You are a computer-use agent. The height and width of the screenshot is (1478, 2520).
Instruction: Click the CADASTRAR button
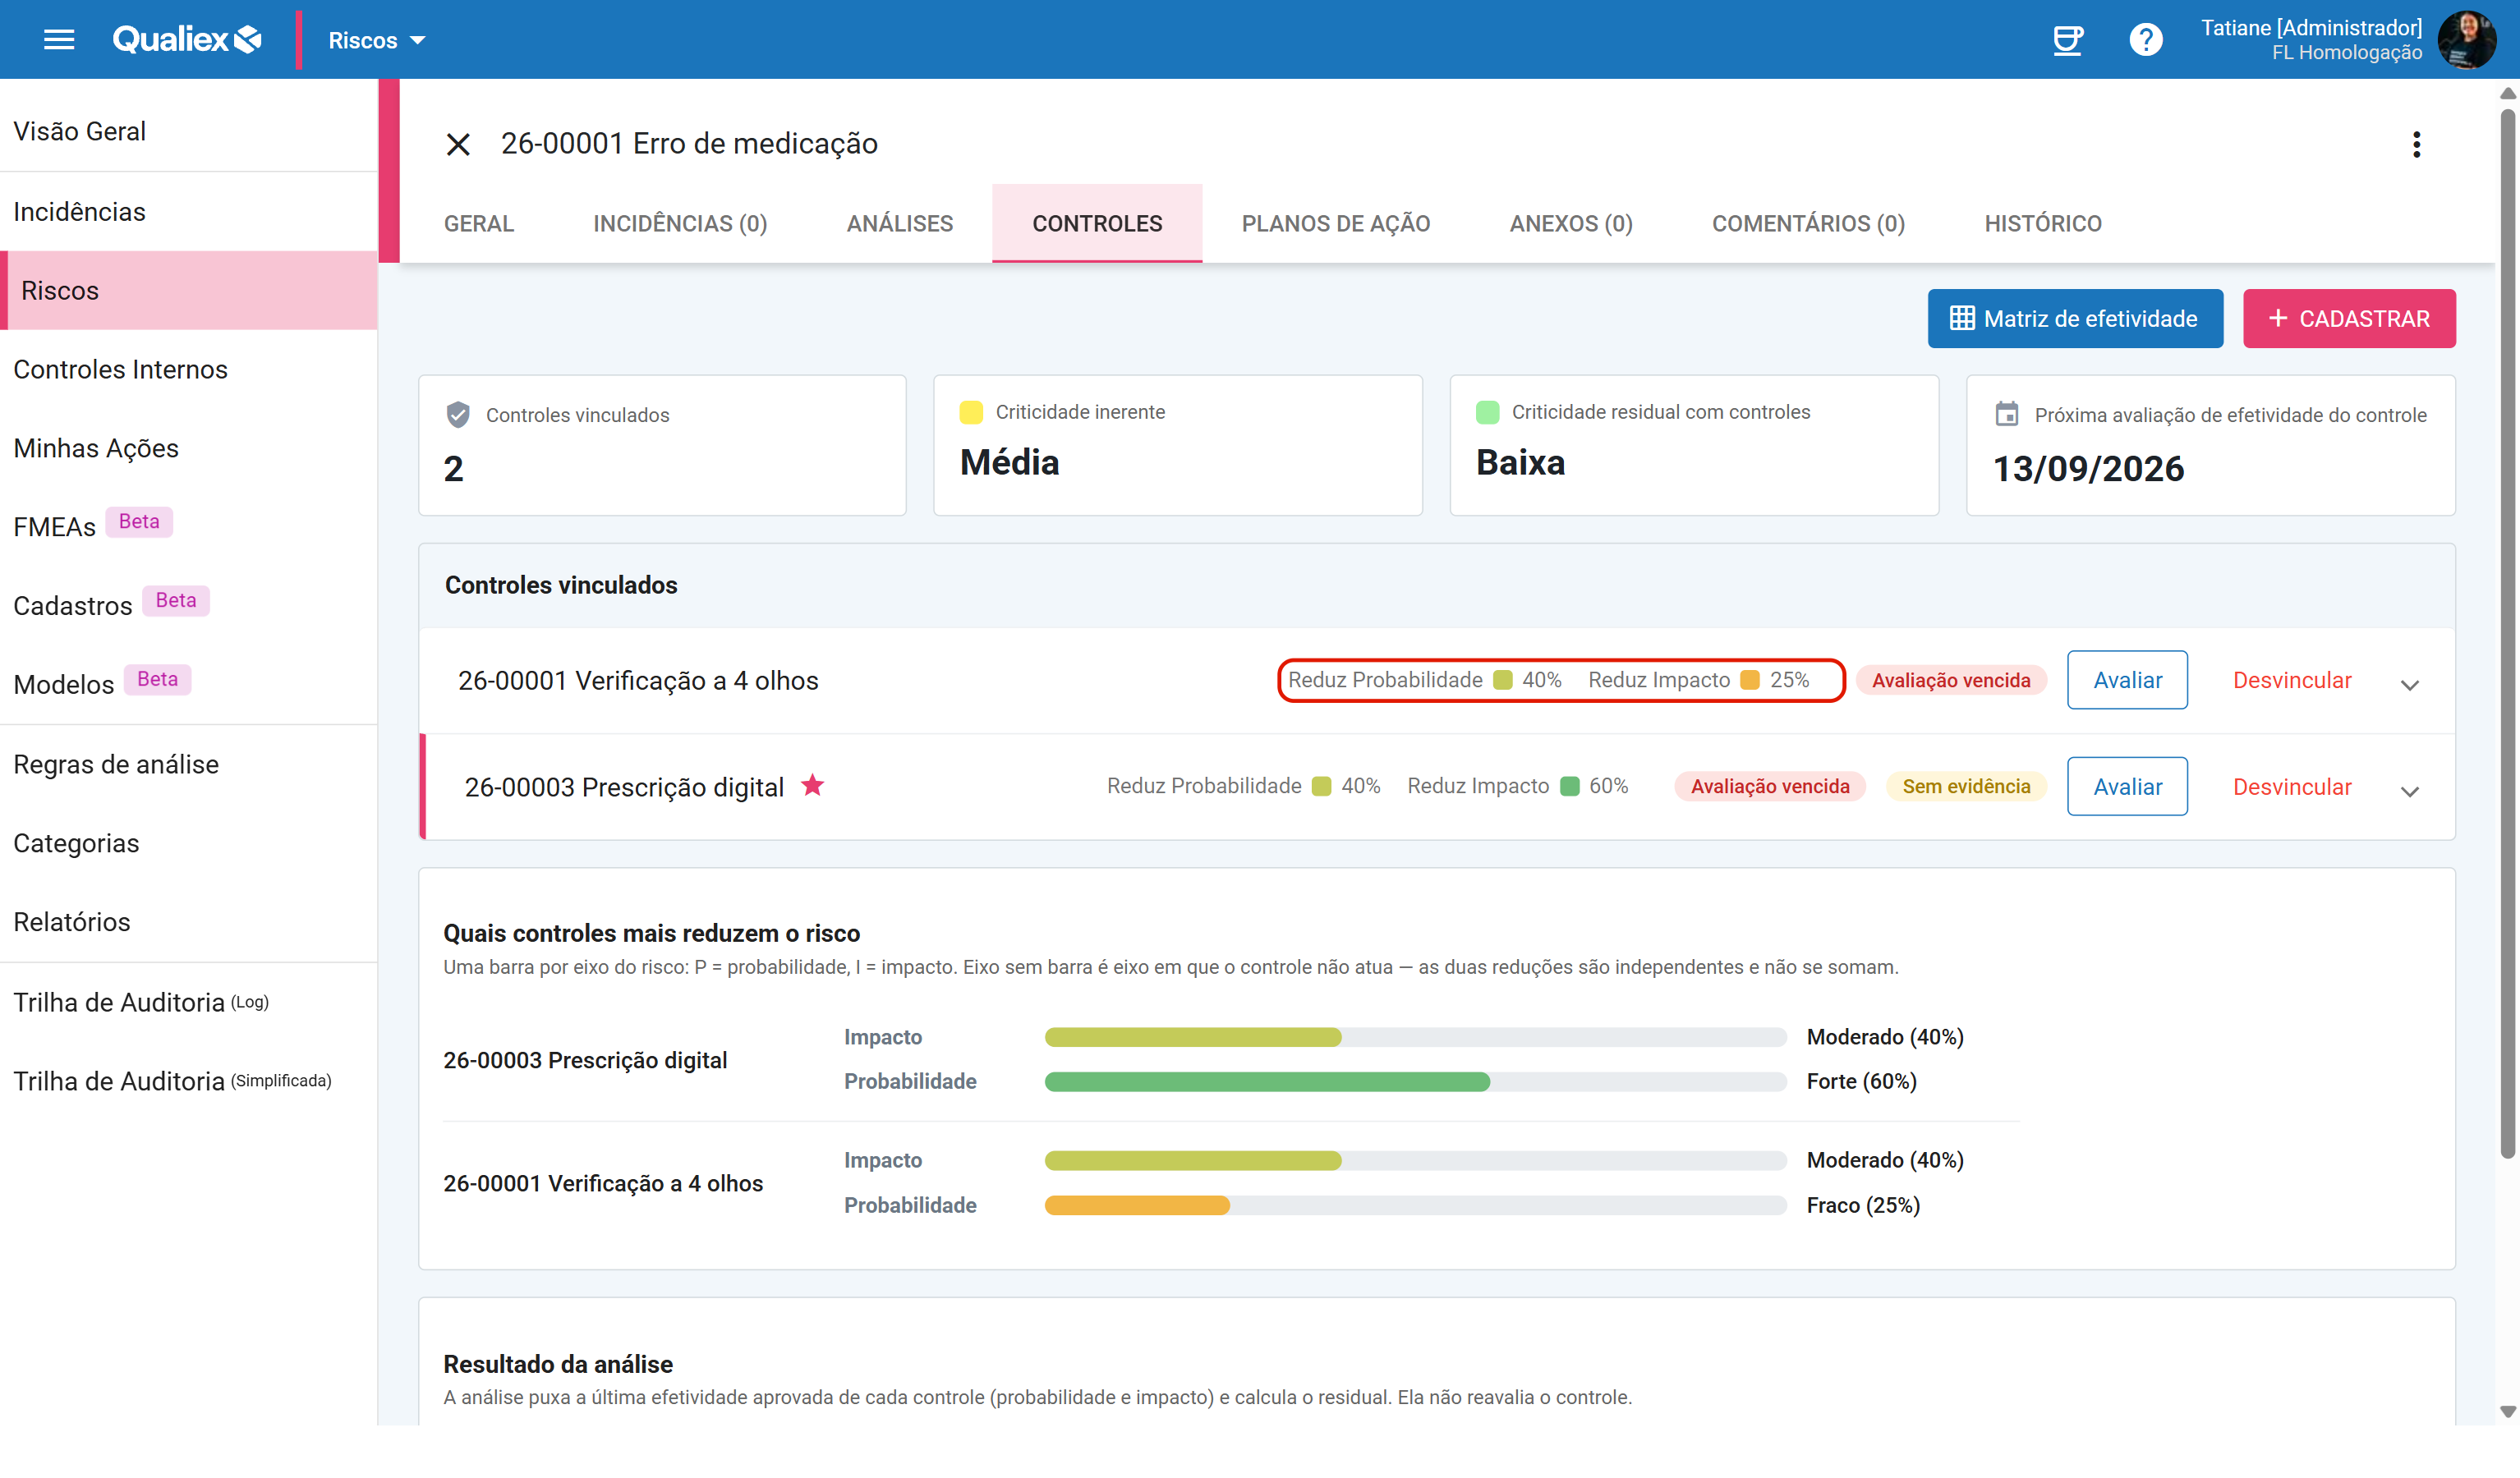tap(2349, 319)
